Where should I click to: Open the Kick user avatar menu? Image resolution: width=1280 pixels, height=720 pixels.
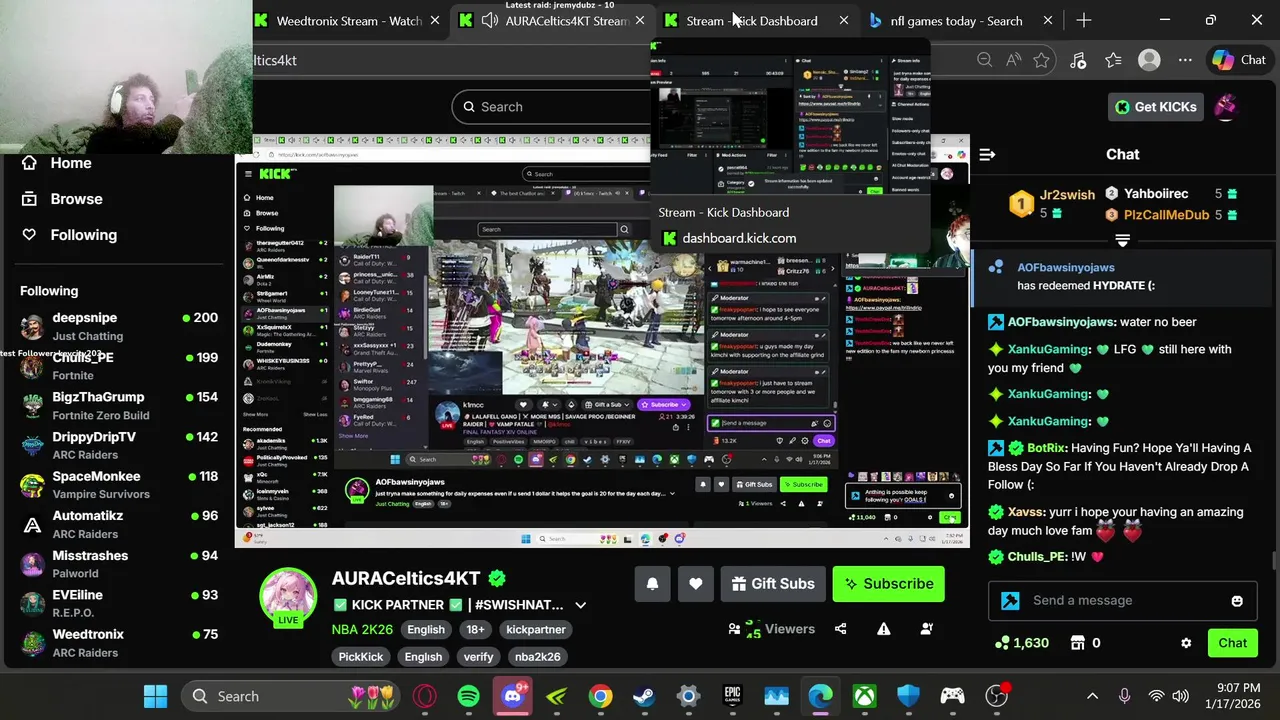(x=1226, y=106)
